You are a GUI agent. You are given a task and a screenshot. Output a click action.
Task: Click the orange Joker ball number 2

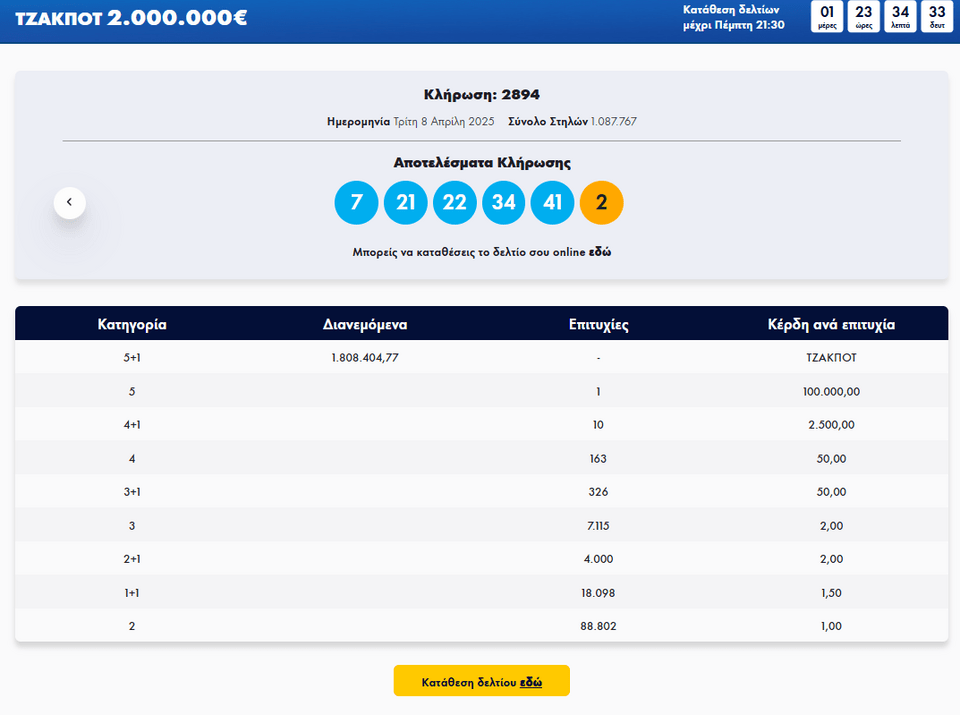(x=601, y=203)
